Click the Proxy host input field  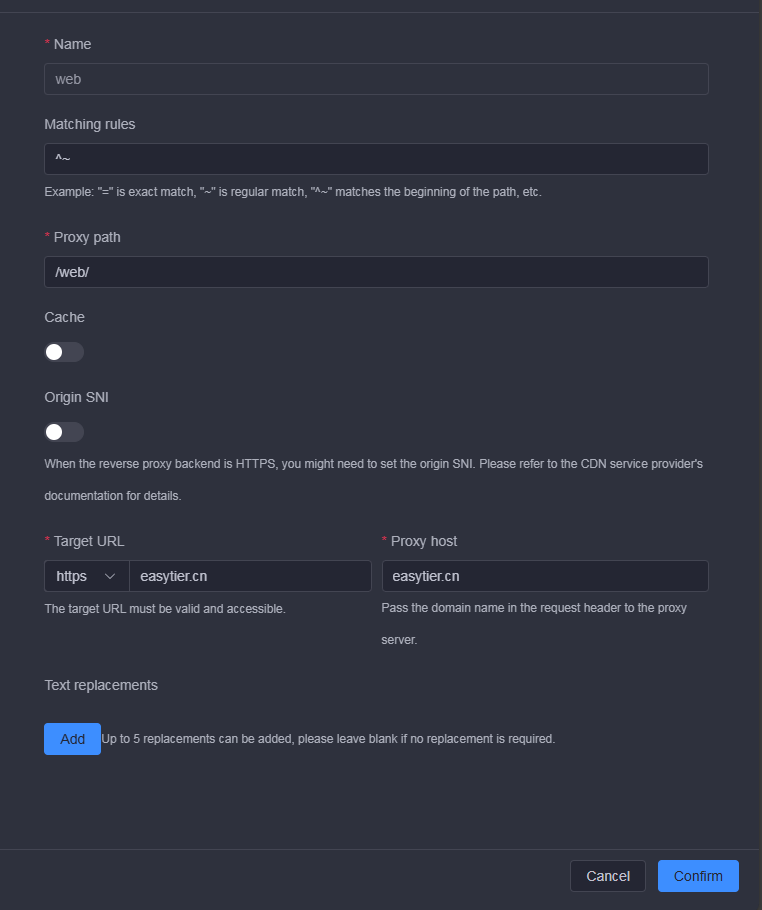point(545,576)
